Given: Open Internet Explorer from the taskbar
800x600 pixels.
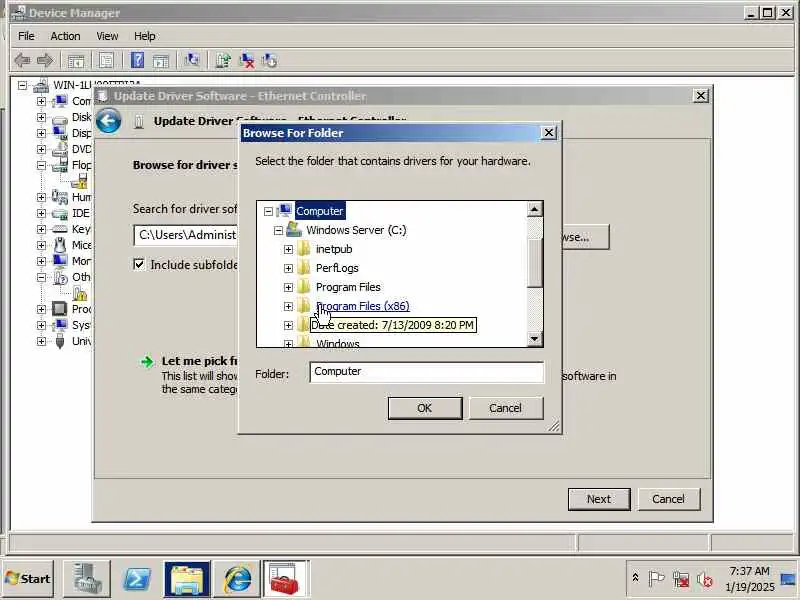Looking at the screenshot, I should click(237, 579).
